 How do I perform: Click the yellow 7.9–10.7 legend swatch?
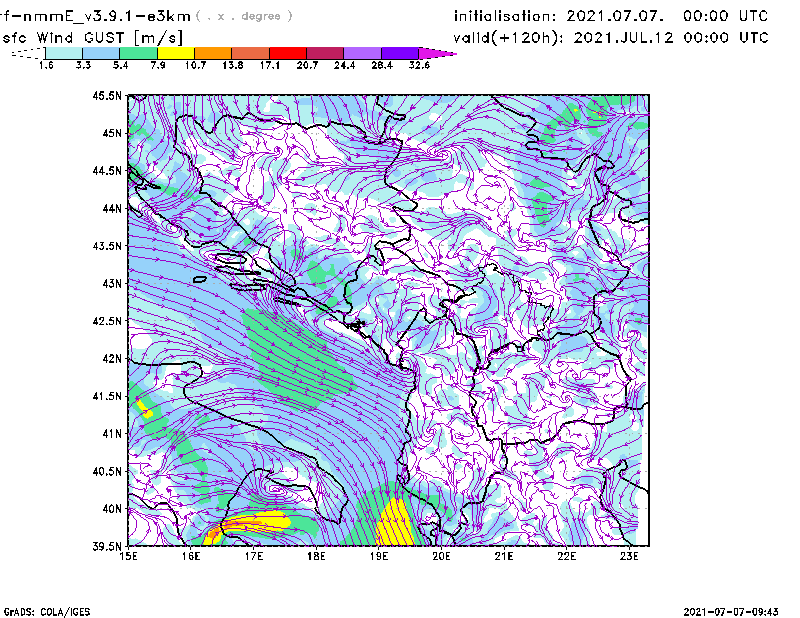(x=176, y=53)
